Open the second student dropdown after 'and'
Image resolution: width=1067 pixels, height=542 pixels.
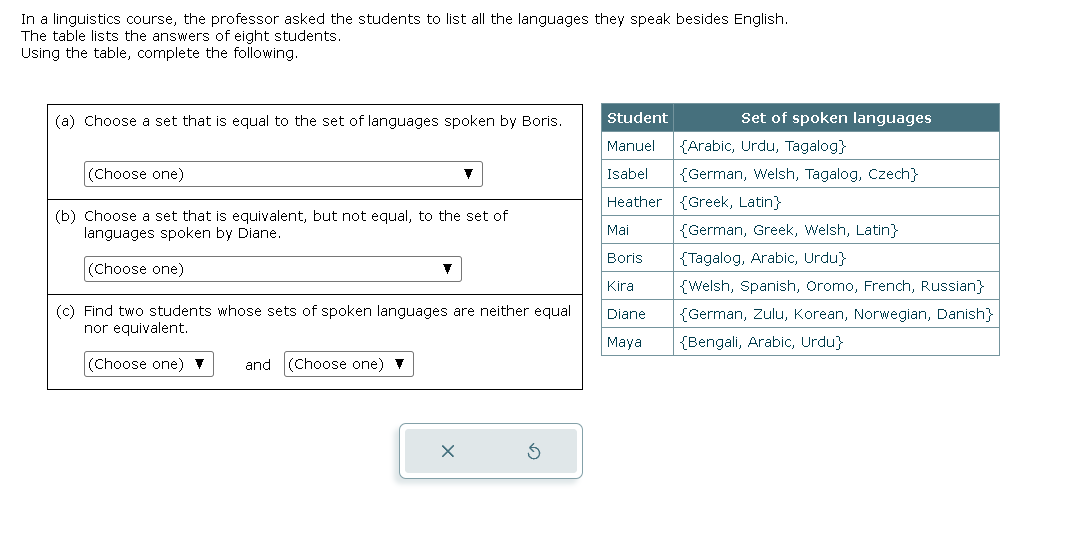point(348,364)
